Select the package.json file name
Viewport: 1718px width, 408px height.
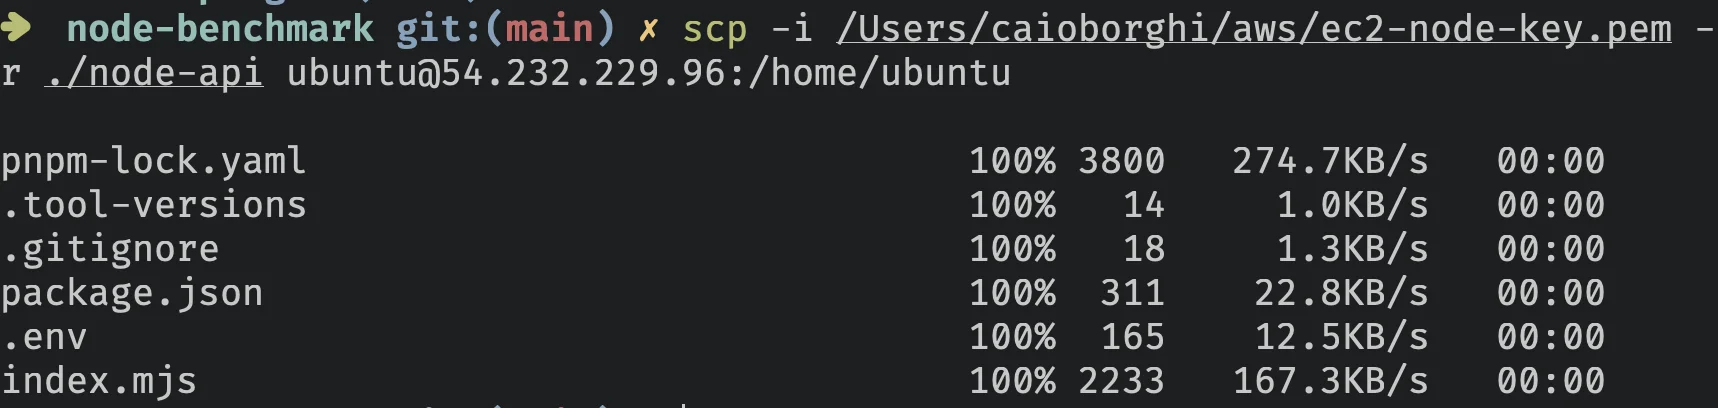click(x=132, y=293)
